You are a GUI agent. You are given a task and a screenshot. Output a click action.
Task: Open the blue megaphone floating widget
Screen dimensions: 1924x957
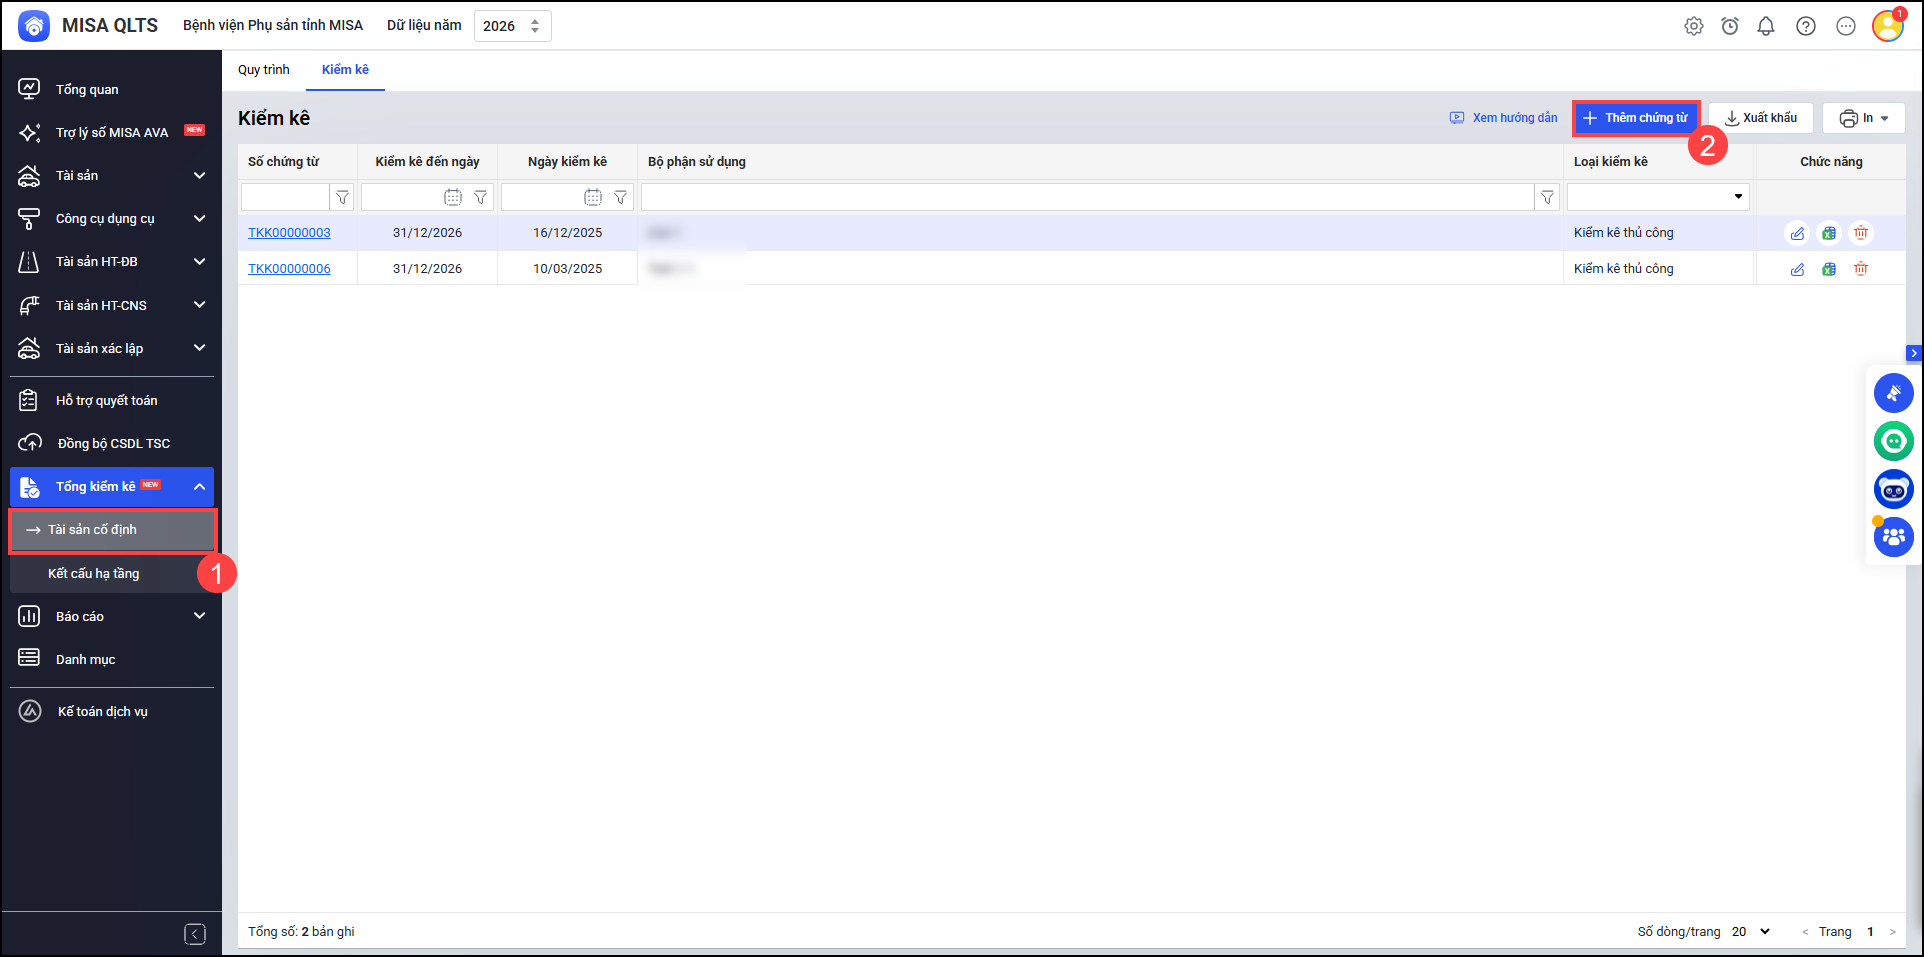(x=1894, y=393)
